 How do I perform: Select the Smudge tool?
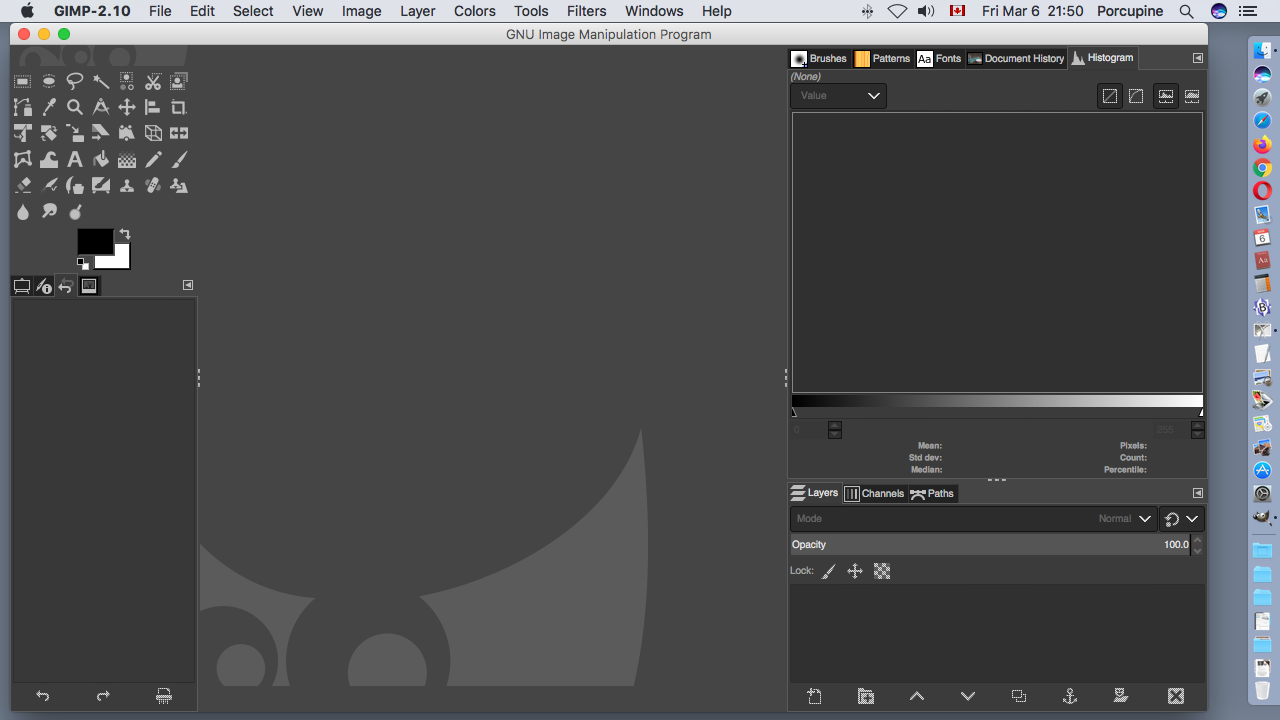point(48,212)
